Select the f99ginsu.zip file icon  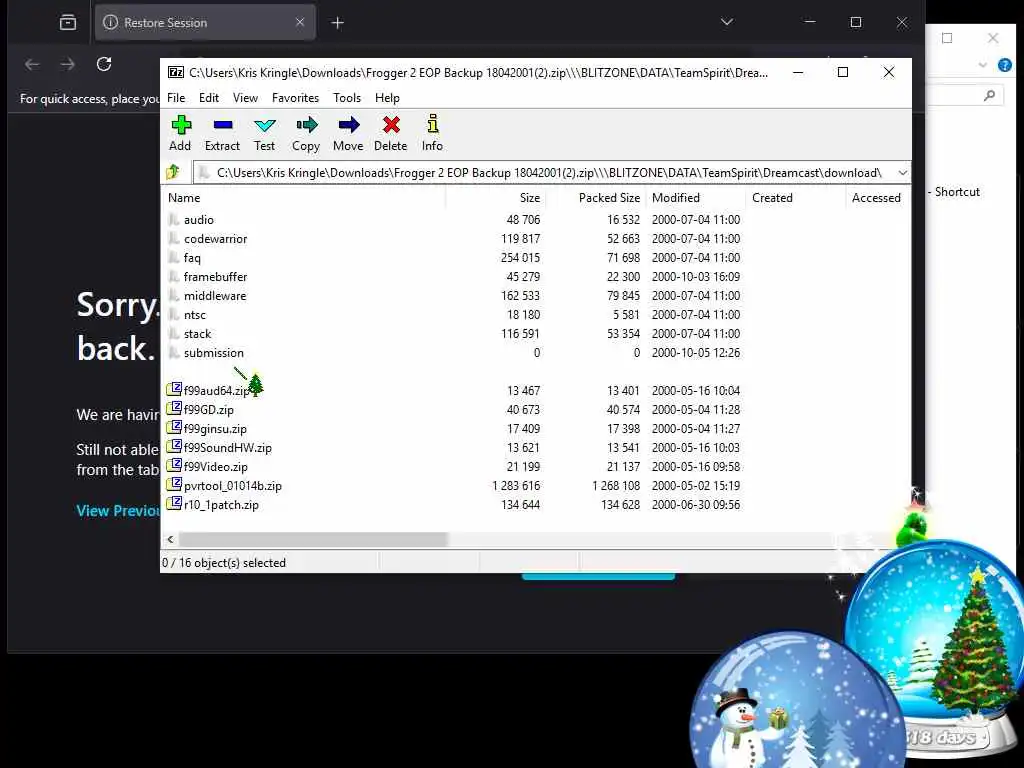coord(174,428)
